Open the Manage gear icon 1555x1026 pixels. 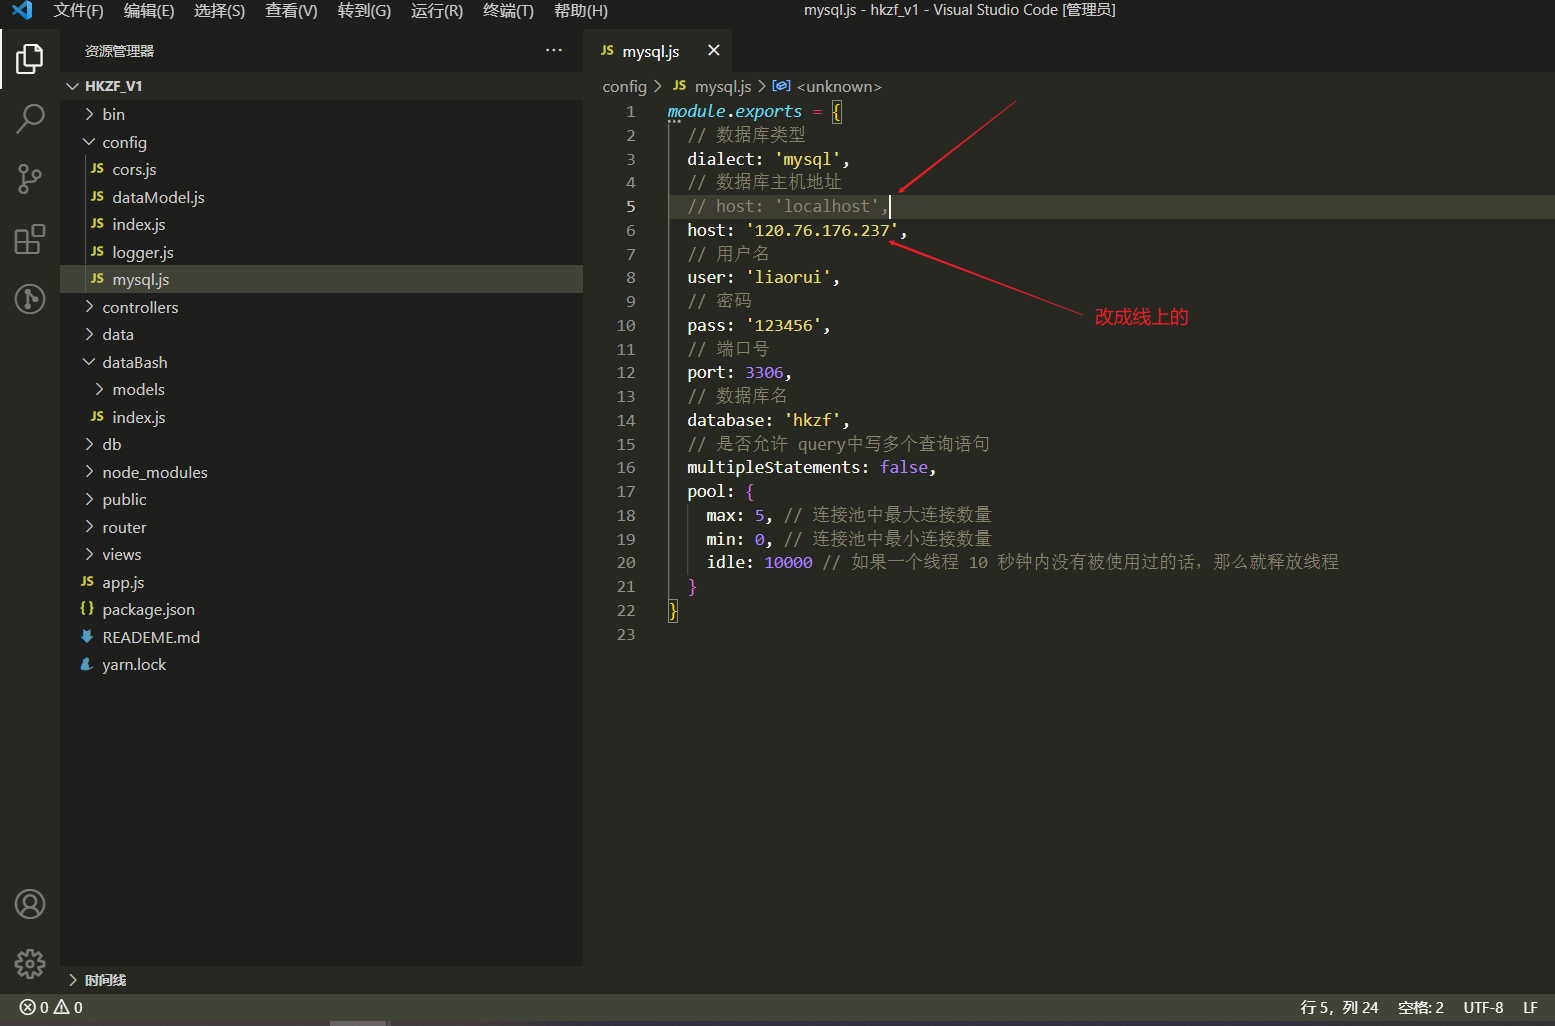(x=30, y=964)
